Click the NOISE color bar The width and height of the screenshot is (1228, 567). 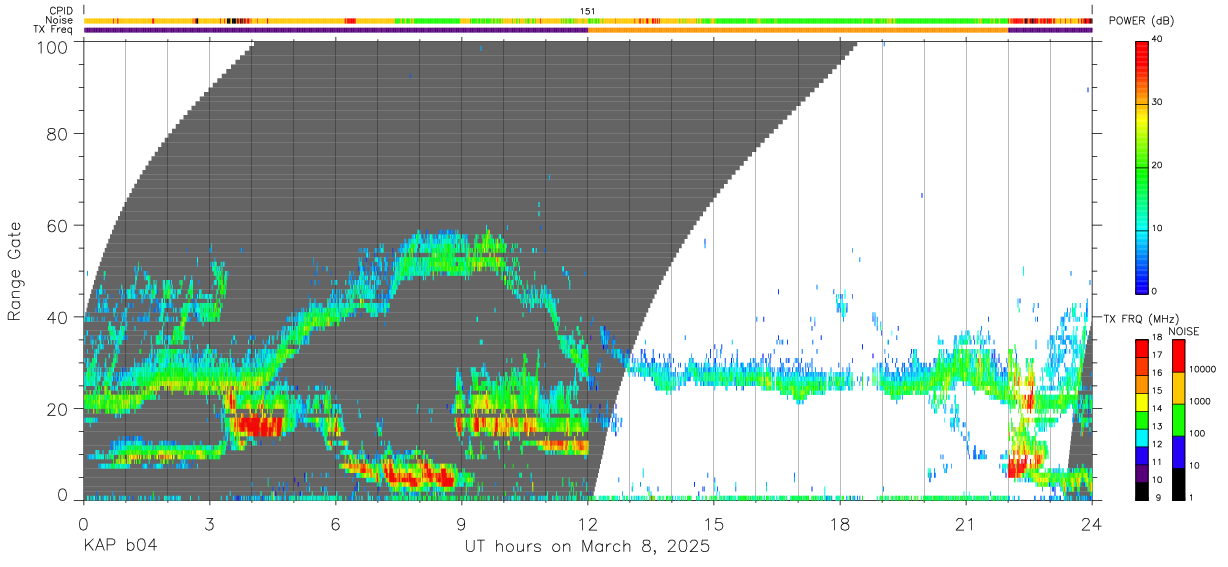click(1179, 418)
